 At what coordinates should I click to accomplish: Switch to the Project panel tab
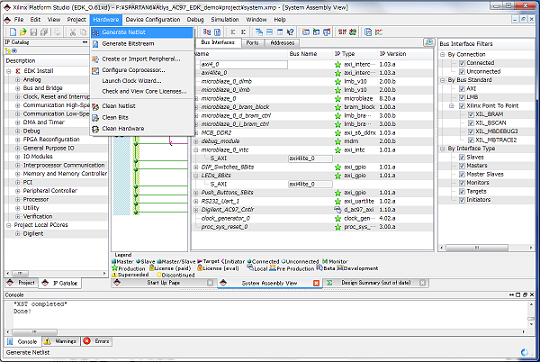[21, 283]
